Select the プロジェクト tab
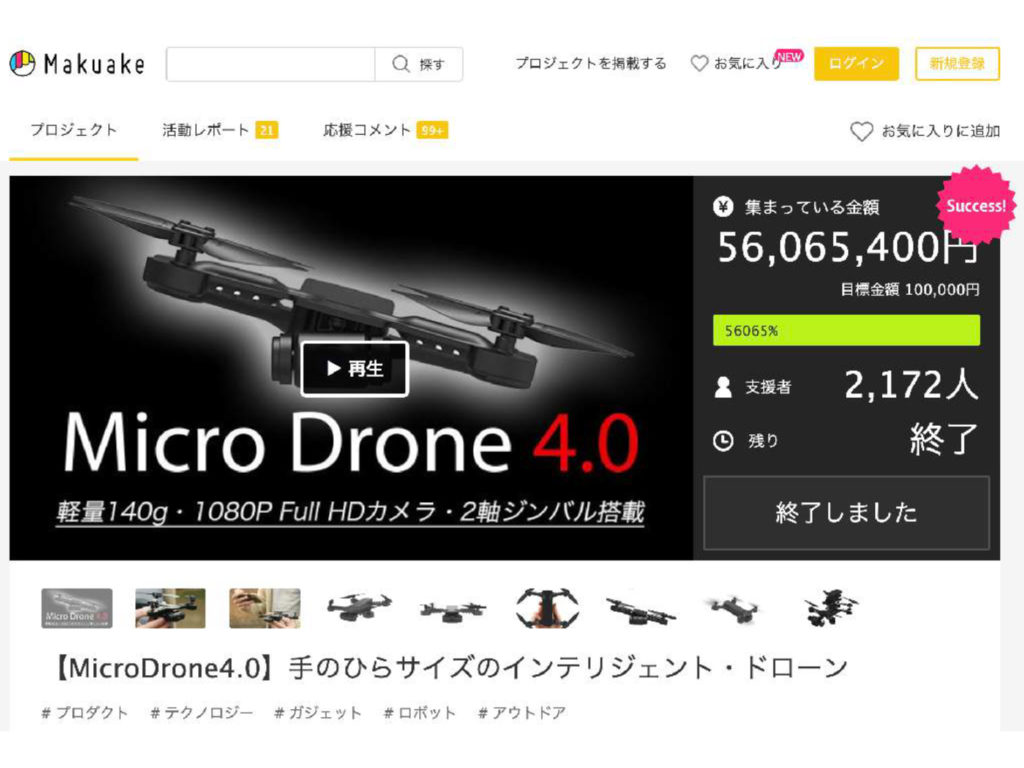 click(x=73, y=130)
